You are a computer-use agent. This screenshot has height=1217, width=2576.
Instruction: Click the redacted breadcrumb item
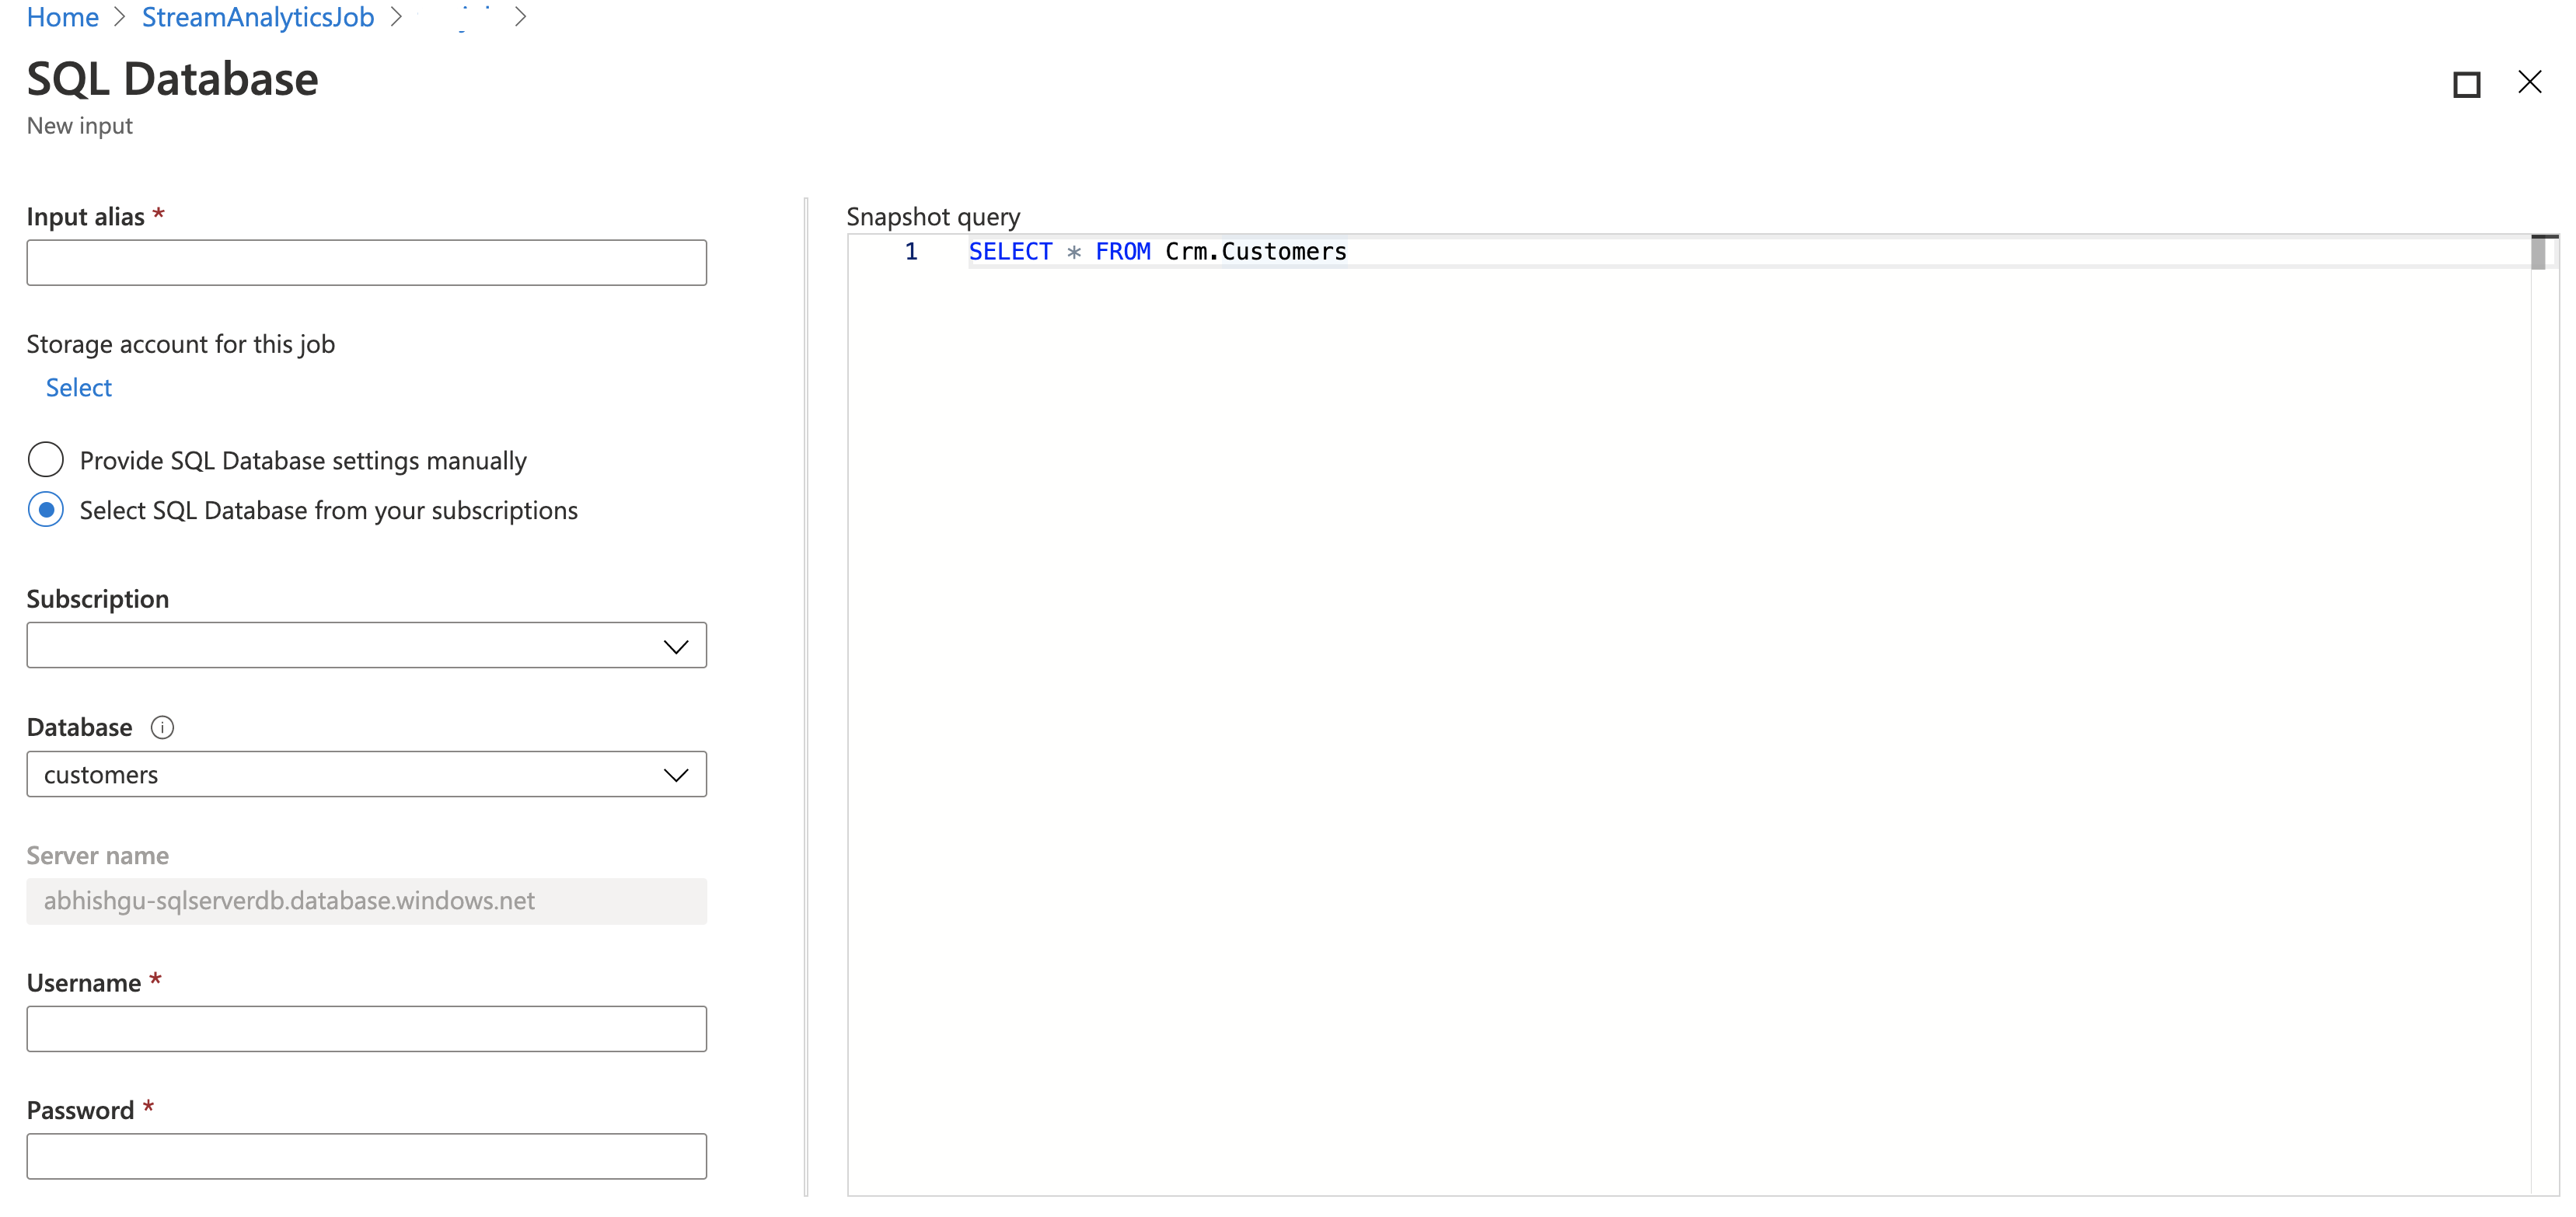coord(459,18)
